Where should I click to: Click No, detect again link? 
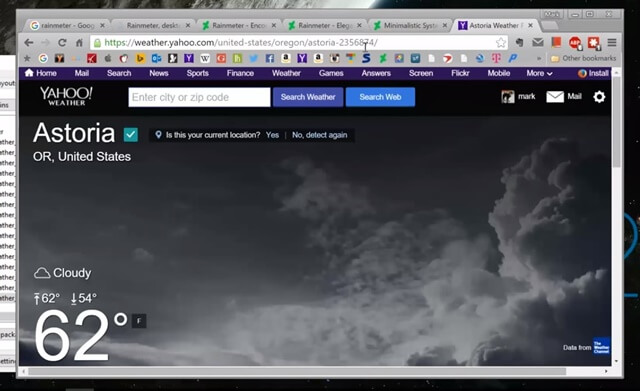tap(320, 135)
